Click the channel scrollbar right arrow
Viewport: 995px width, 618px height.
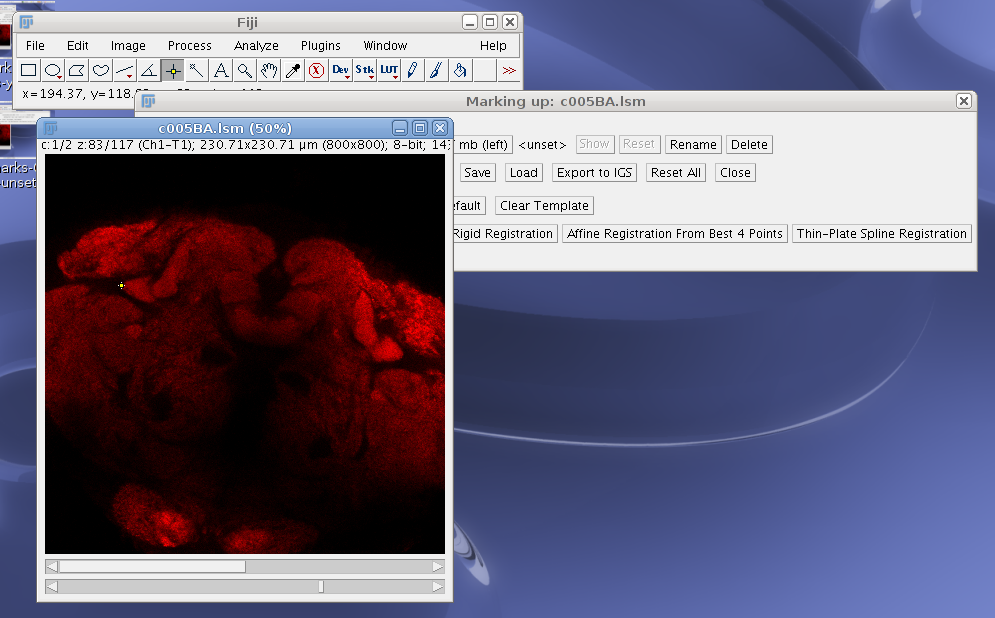point(438,567)
